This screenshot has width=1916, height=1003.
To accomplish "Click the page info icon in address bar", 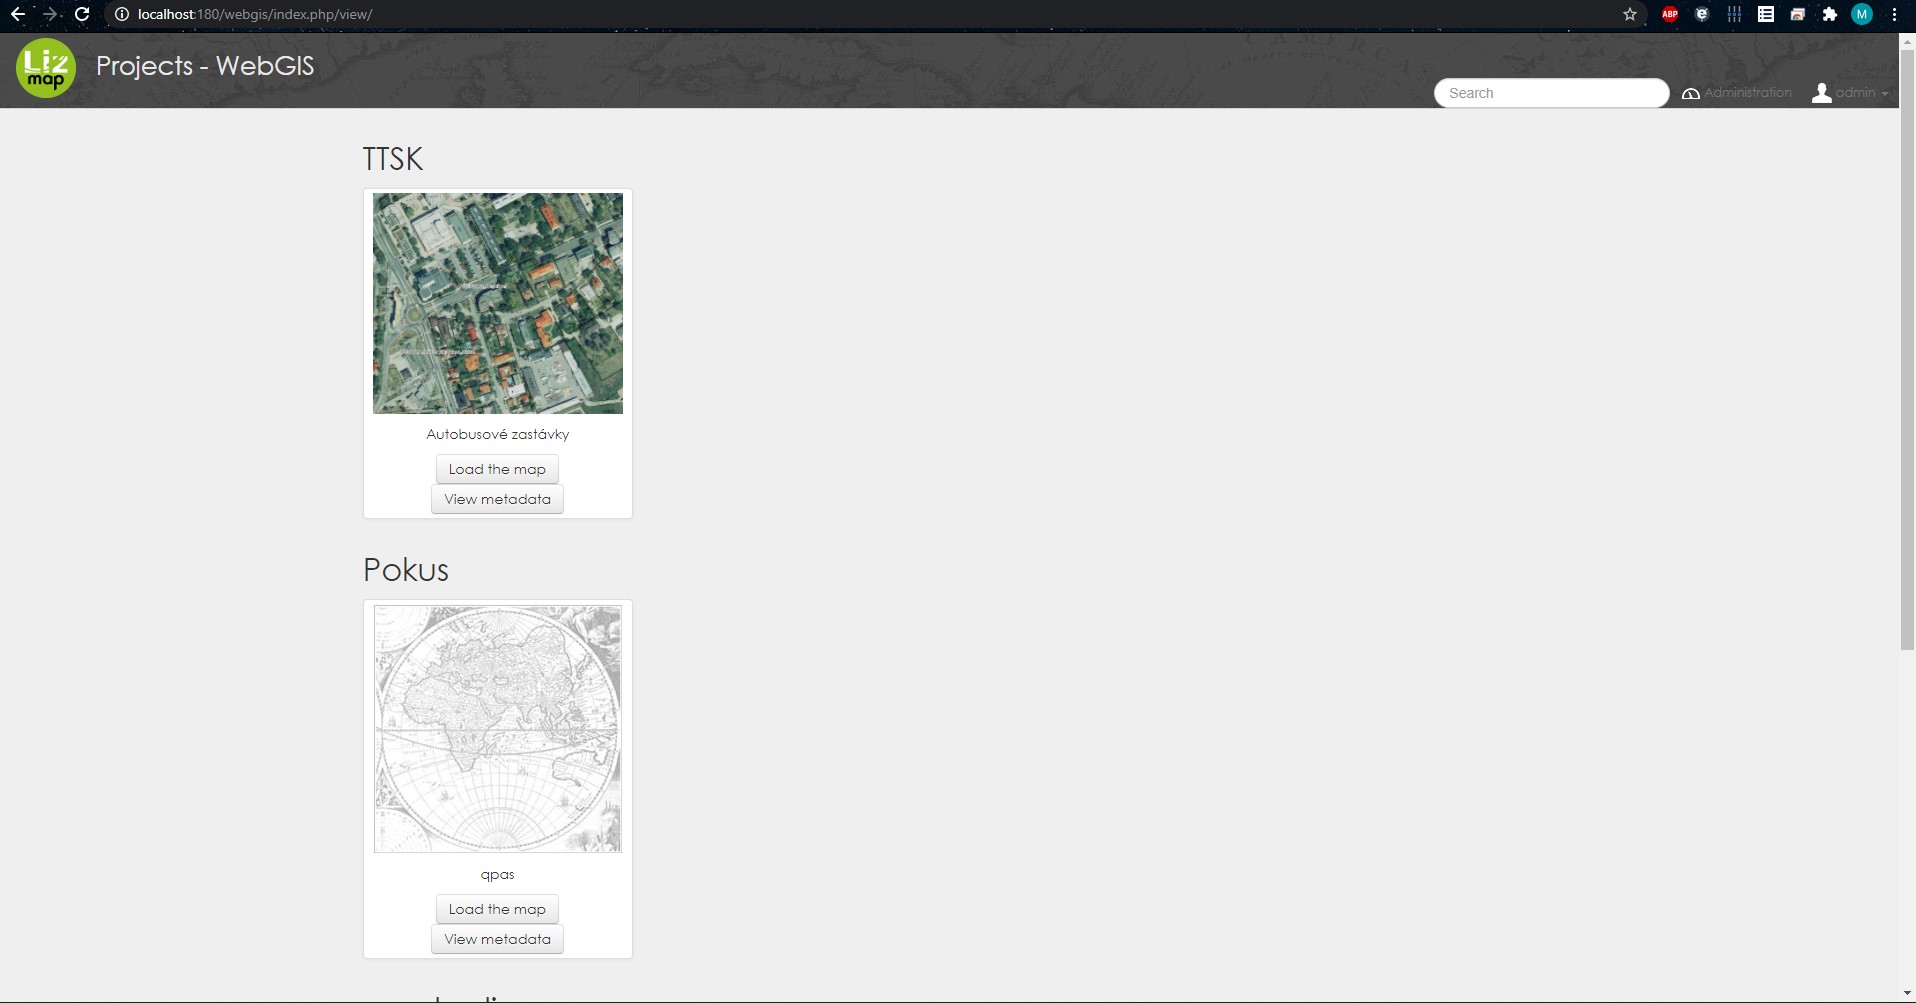I will pos(120,14).
